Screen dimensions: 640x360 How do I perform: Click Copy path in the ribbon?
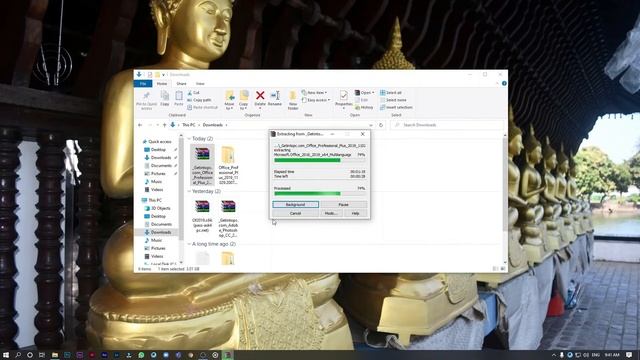200,100
